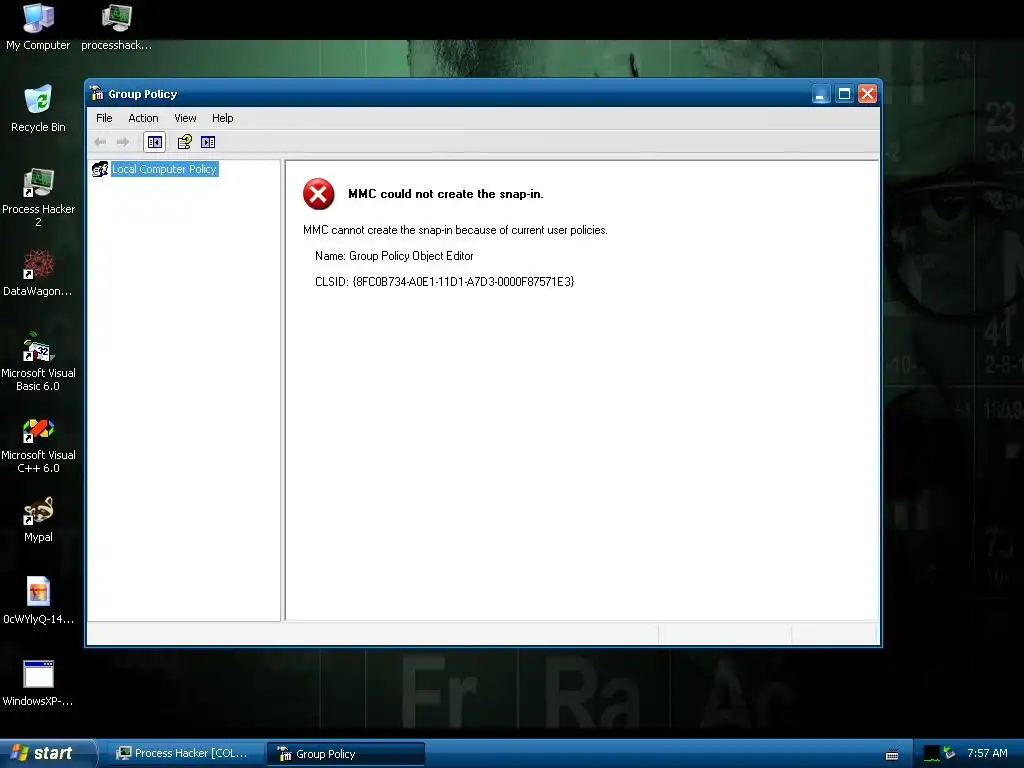Click the Group Policy title bar icon
This screenshot has height=768, width=1024.
[97, 93]
